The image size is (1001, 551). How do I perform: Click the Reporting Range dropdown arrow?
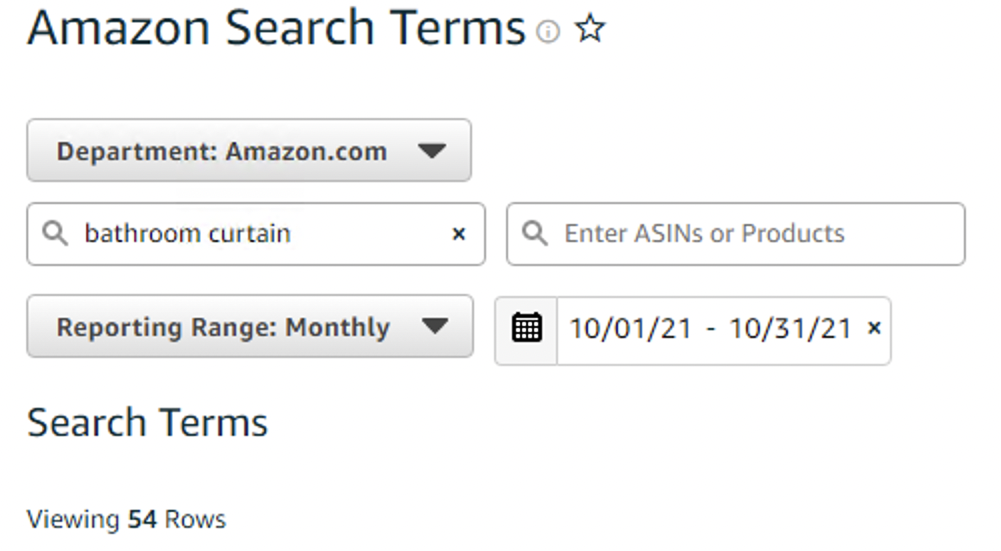(x=435, y=326)
